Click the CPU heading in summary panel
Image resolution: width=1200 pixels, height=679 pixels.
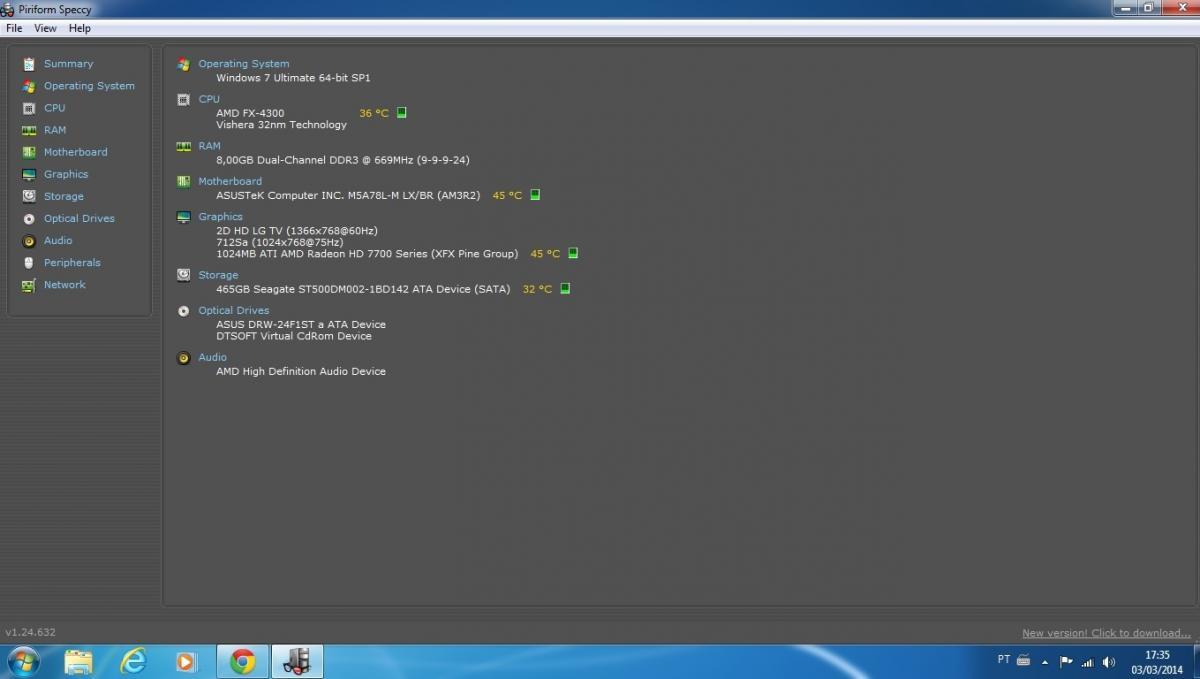tap(209, 99)
